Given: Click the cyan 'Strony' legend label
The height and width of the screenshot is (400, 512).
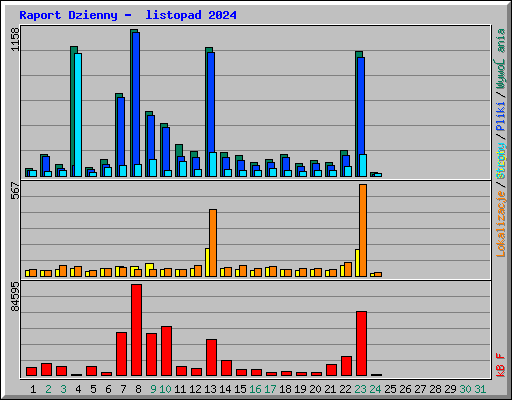Looking at the screenshot, I should (x=501, y=161).
